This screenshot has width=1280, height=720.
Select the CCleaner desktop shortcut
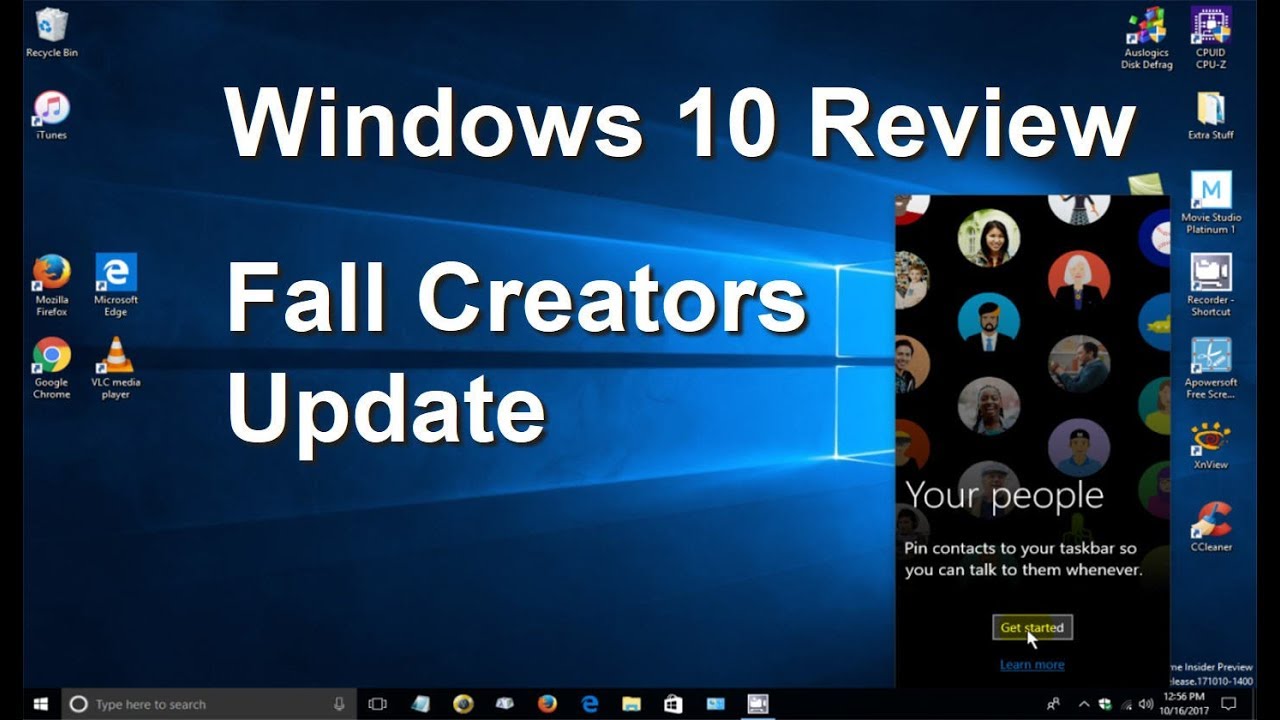(1211, 527)
